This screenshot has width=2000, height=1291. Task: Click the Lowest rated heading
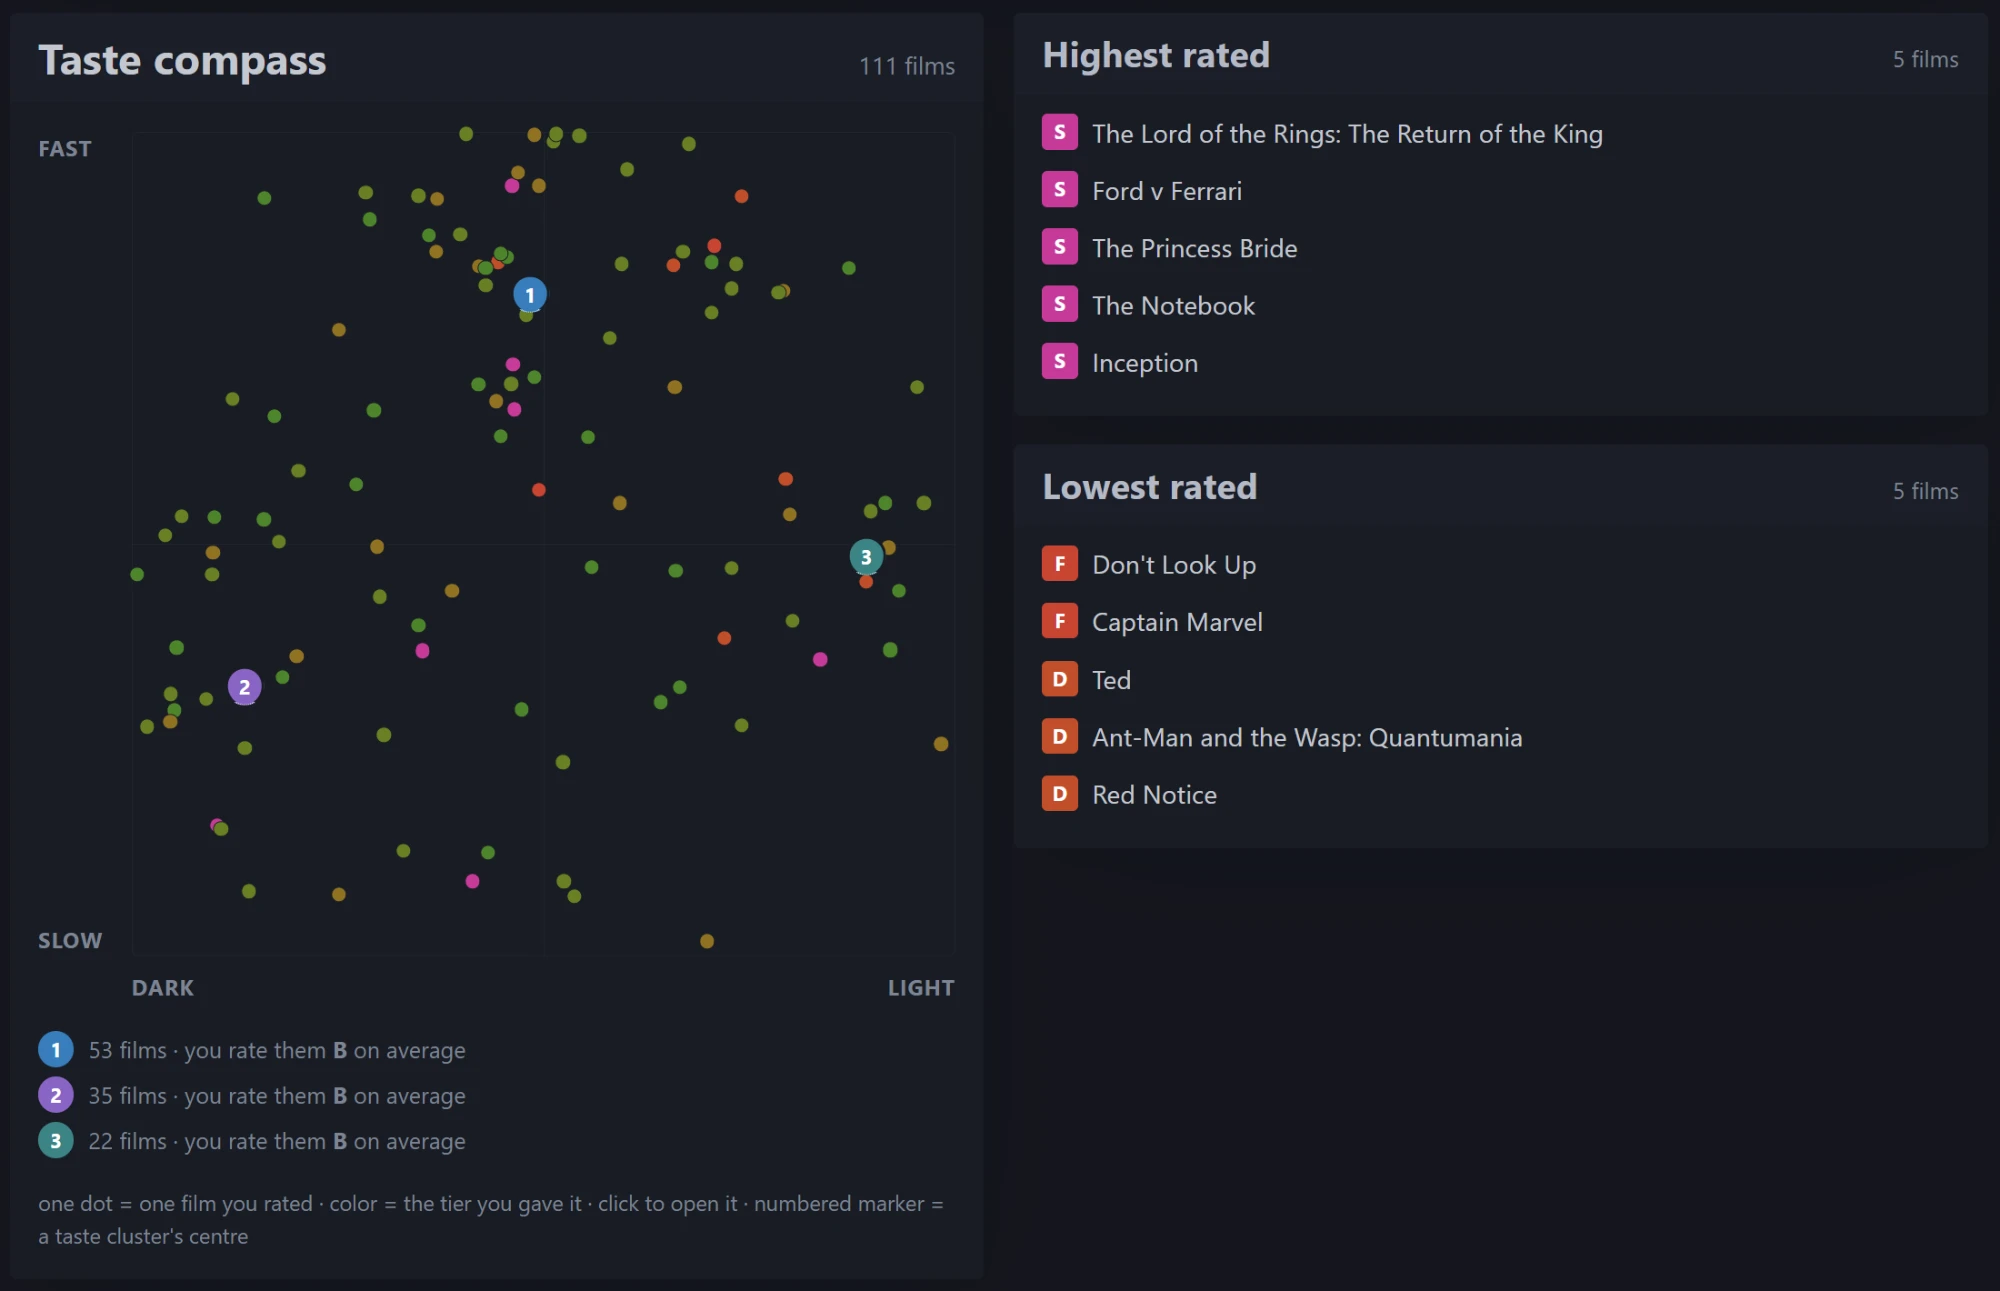tap(1150, 487)
